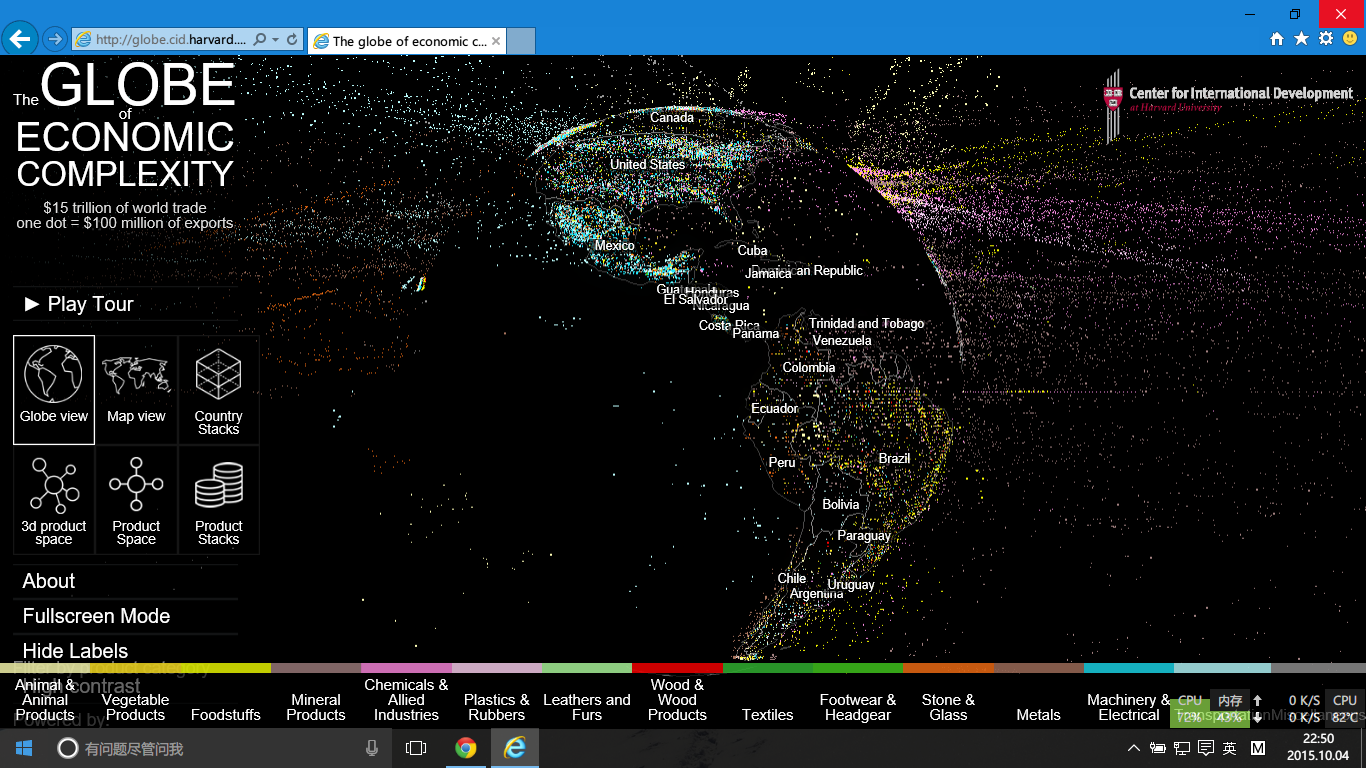This screenshot has height=768, width=1366.
Task: Toggle Hide Labels option
Action: 75,651
